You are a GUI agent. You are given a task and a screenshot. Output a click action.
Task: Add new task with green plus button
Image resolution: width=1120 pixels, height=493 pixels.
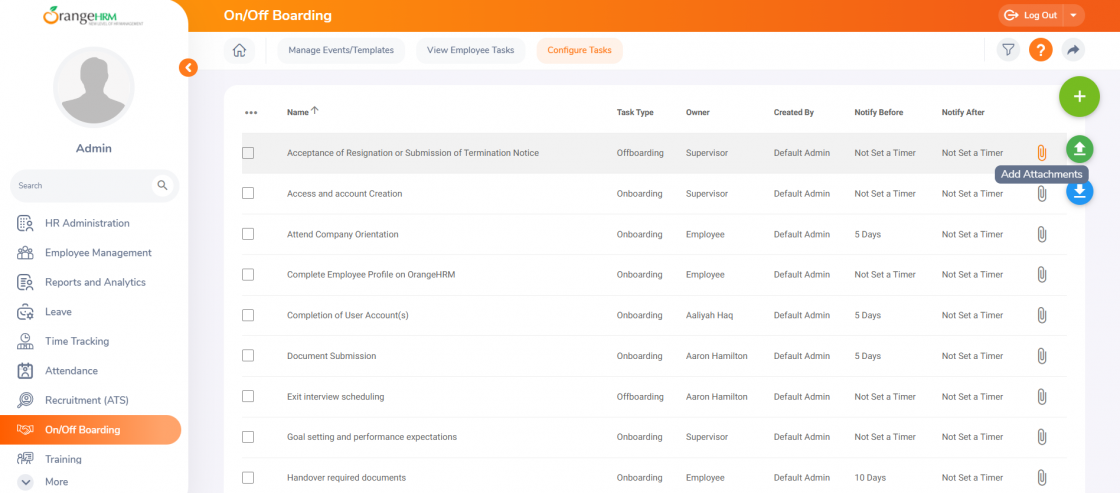coord(1079,96)
